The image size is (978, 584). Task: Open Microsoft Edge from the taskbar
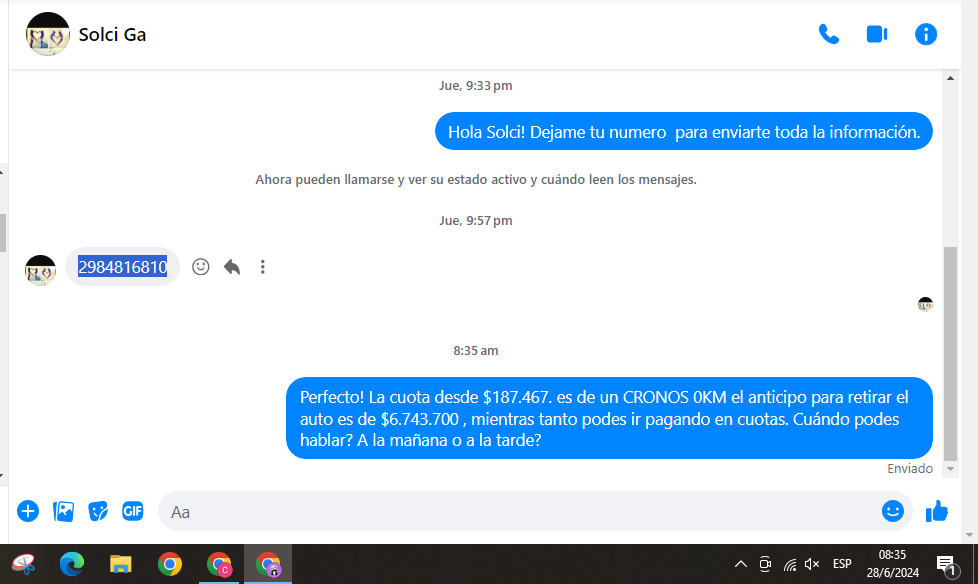(x=72, y=565)
